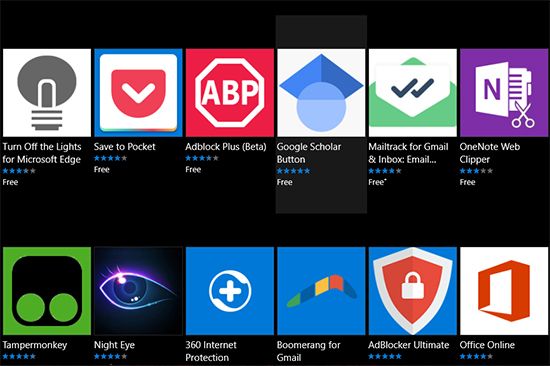The image size is (550, 366).
Task: Click the 'Google Scholar Button' title
Action: [309, 153]
